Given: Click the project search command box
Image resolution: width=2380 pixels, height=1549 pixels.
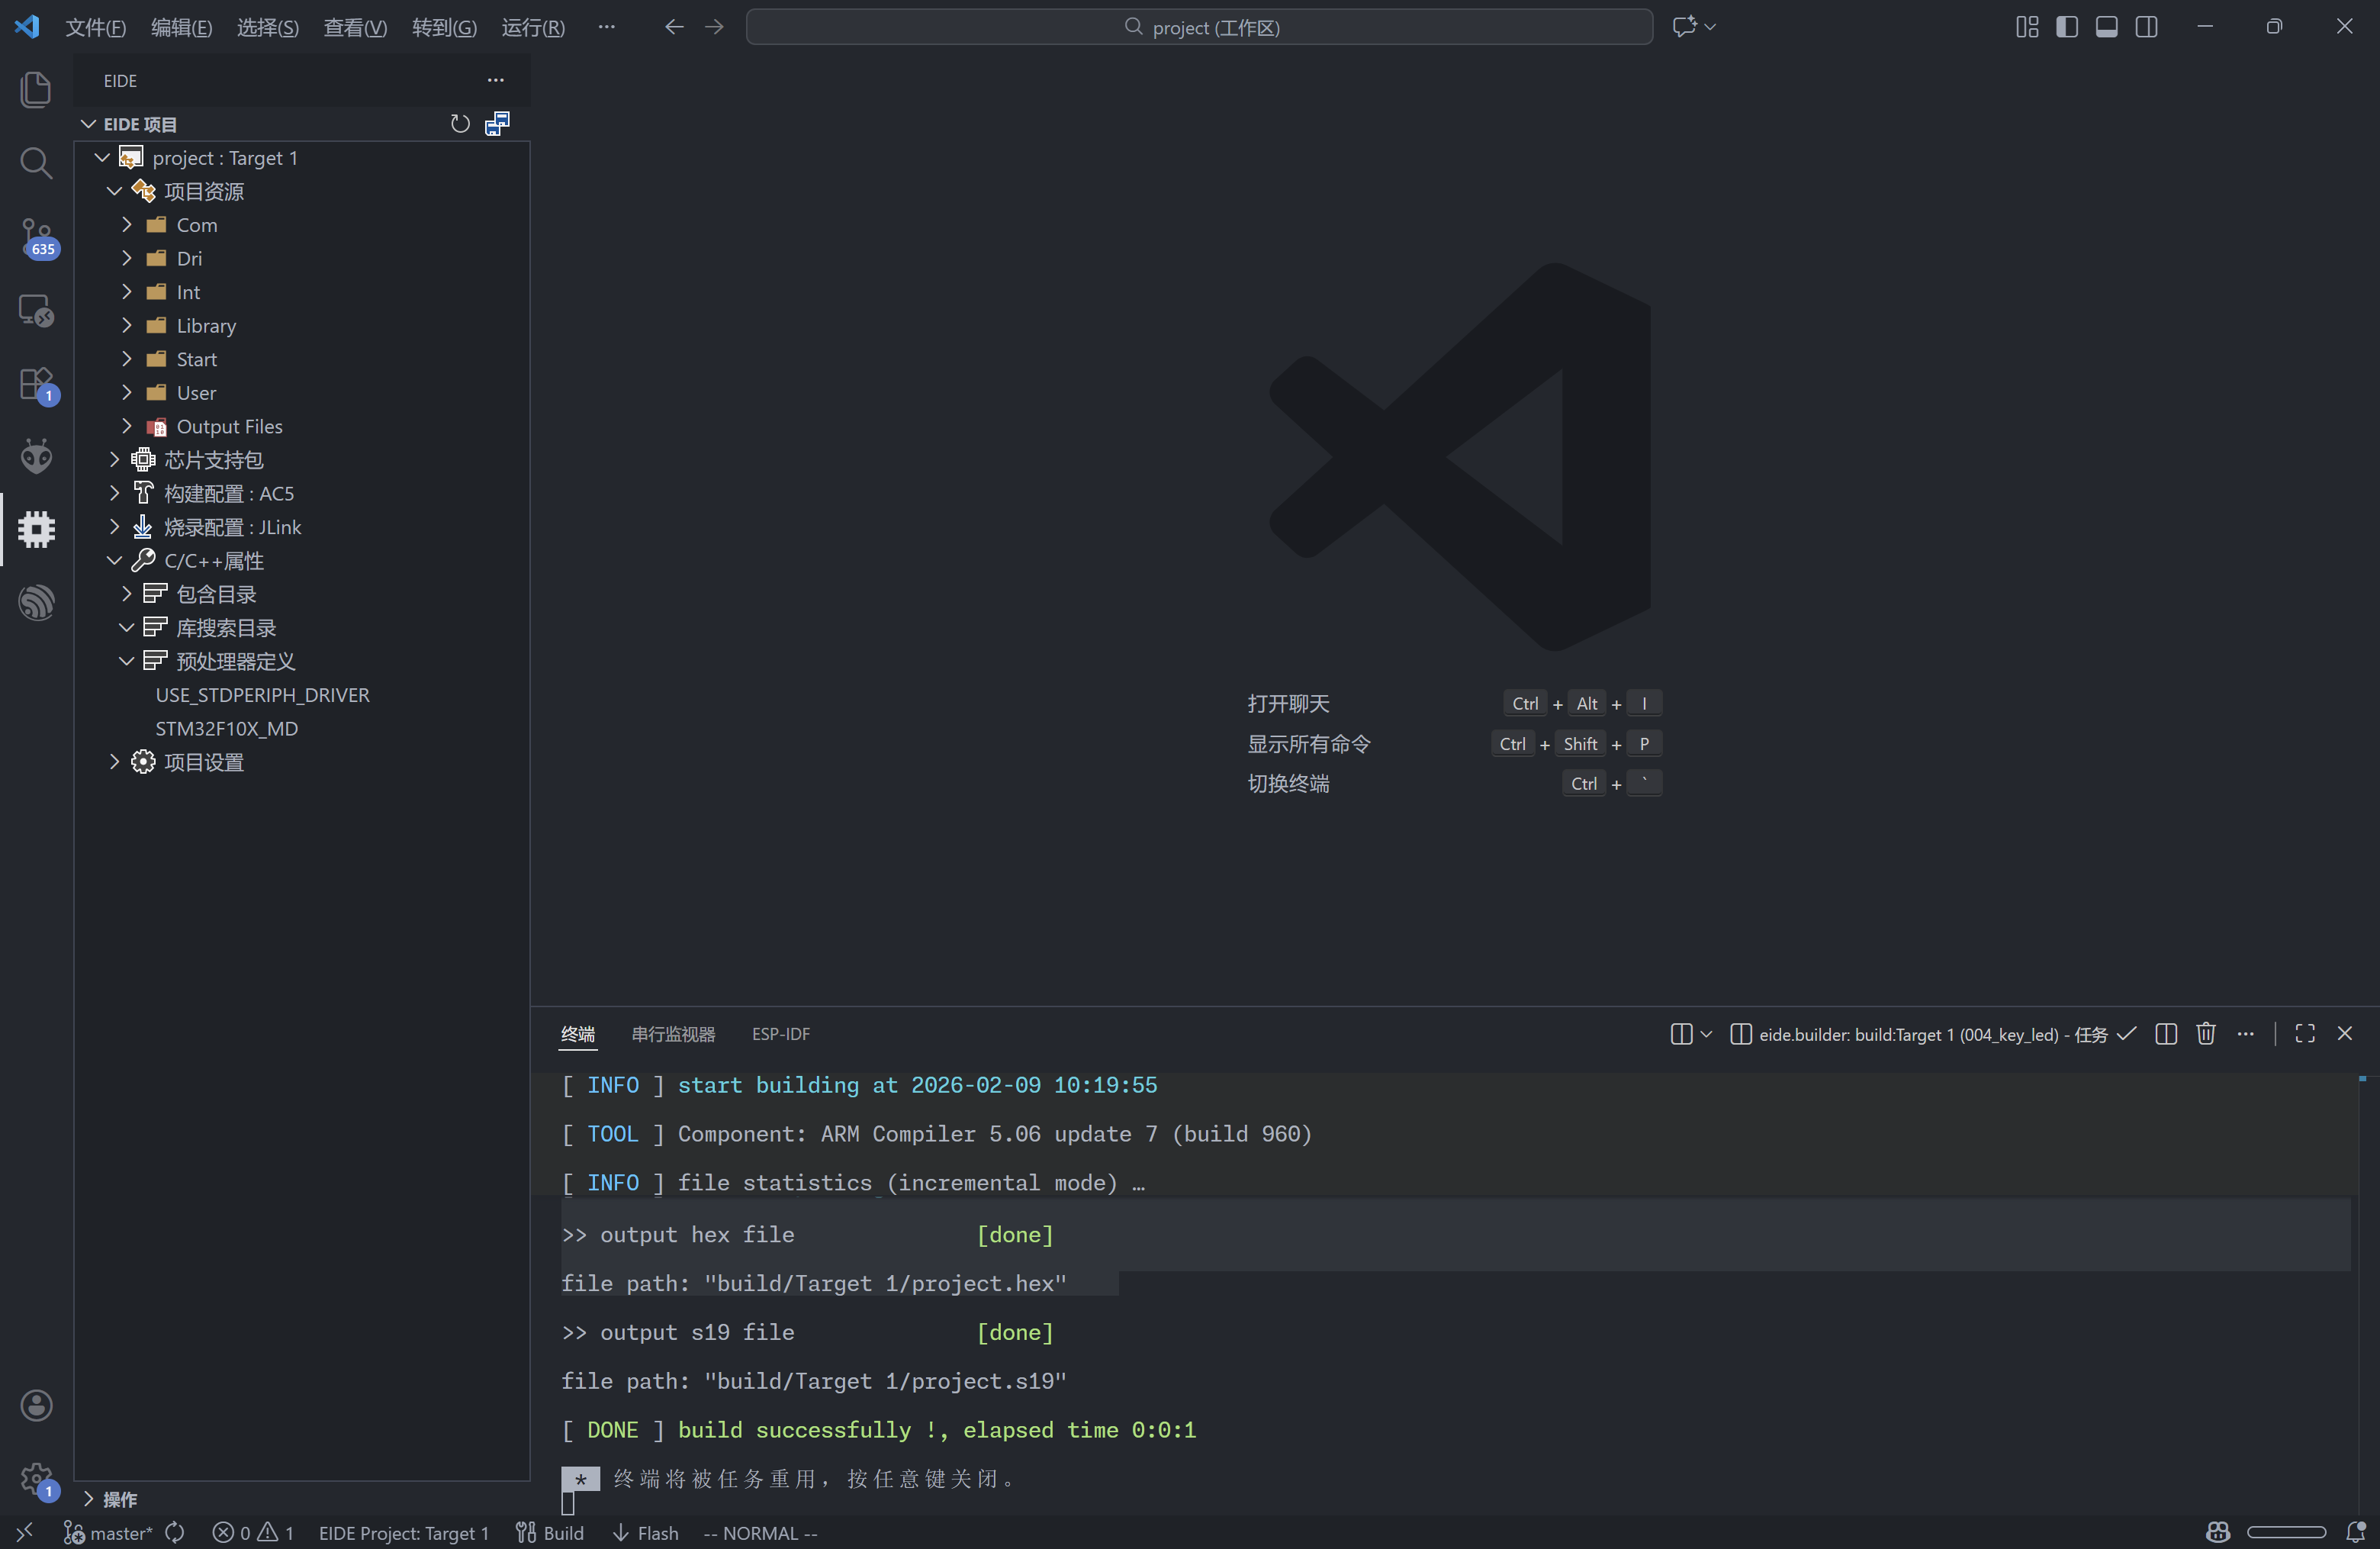Looking at the screenshot, I should [1199, 27].
